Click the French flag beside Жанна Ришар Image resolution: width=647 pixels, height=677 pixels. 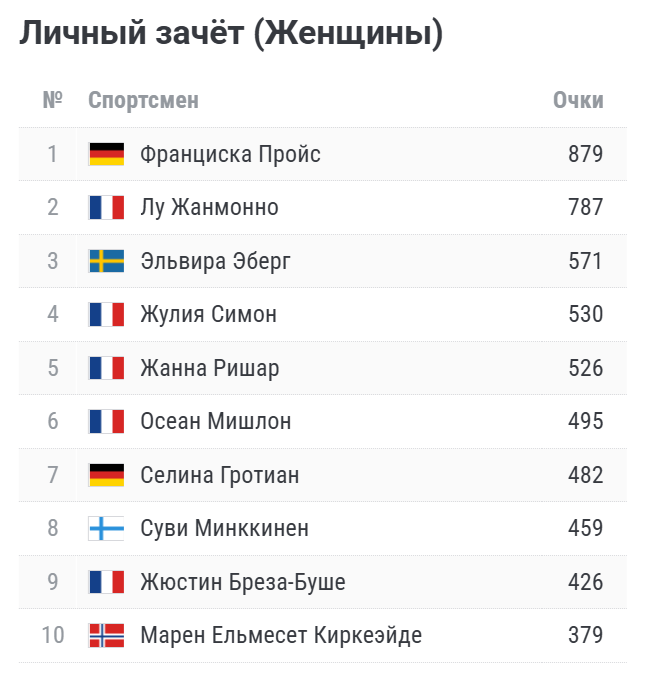tap(106, 368)
